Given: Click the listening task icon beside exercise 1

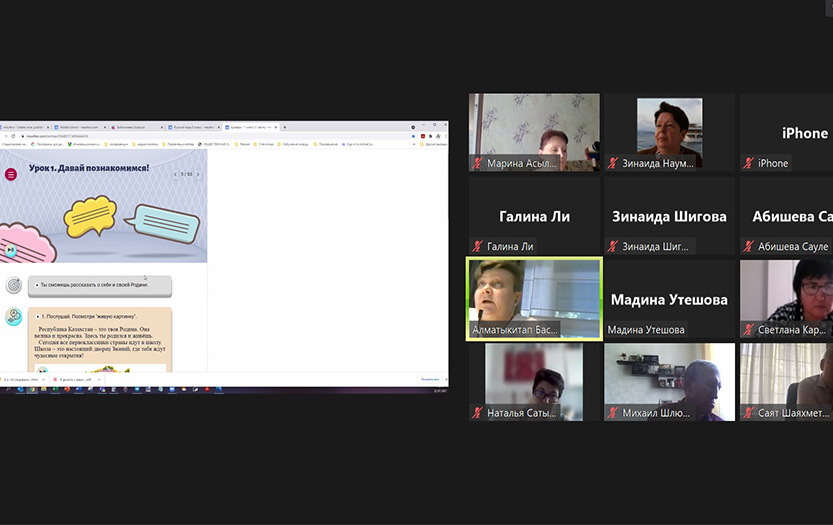Looking at the screenshot, I should pyautogui.click(x=14, y=317).
